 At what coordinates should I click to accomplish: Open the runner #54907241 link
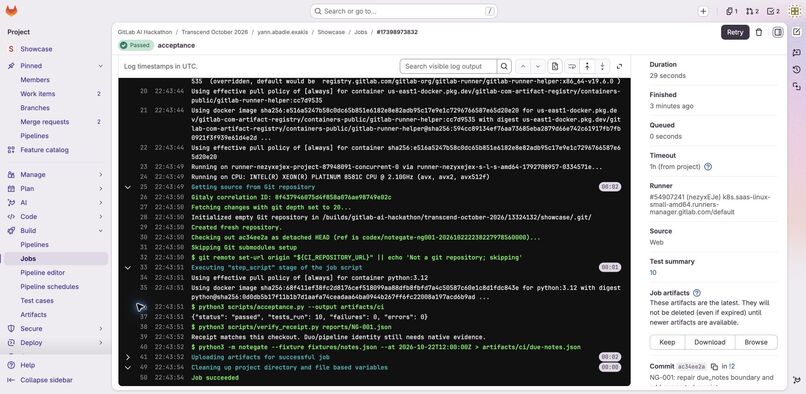[710, 204]
